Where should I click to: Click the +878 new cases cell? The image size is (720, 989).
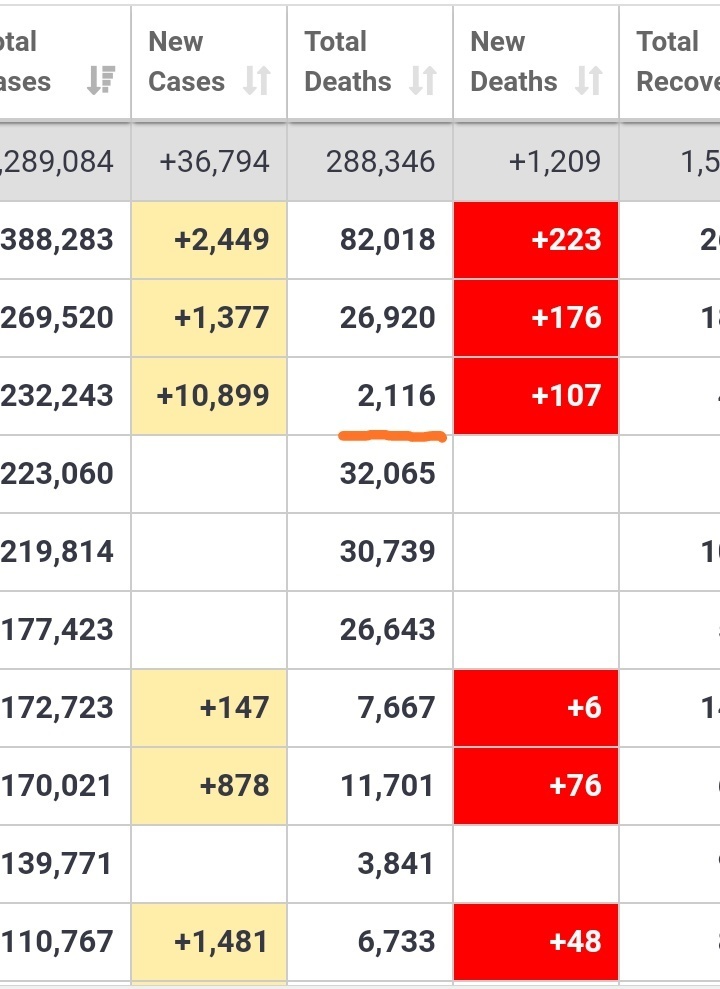(x=234, y=785)
